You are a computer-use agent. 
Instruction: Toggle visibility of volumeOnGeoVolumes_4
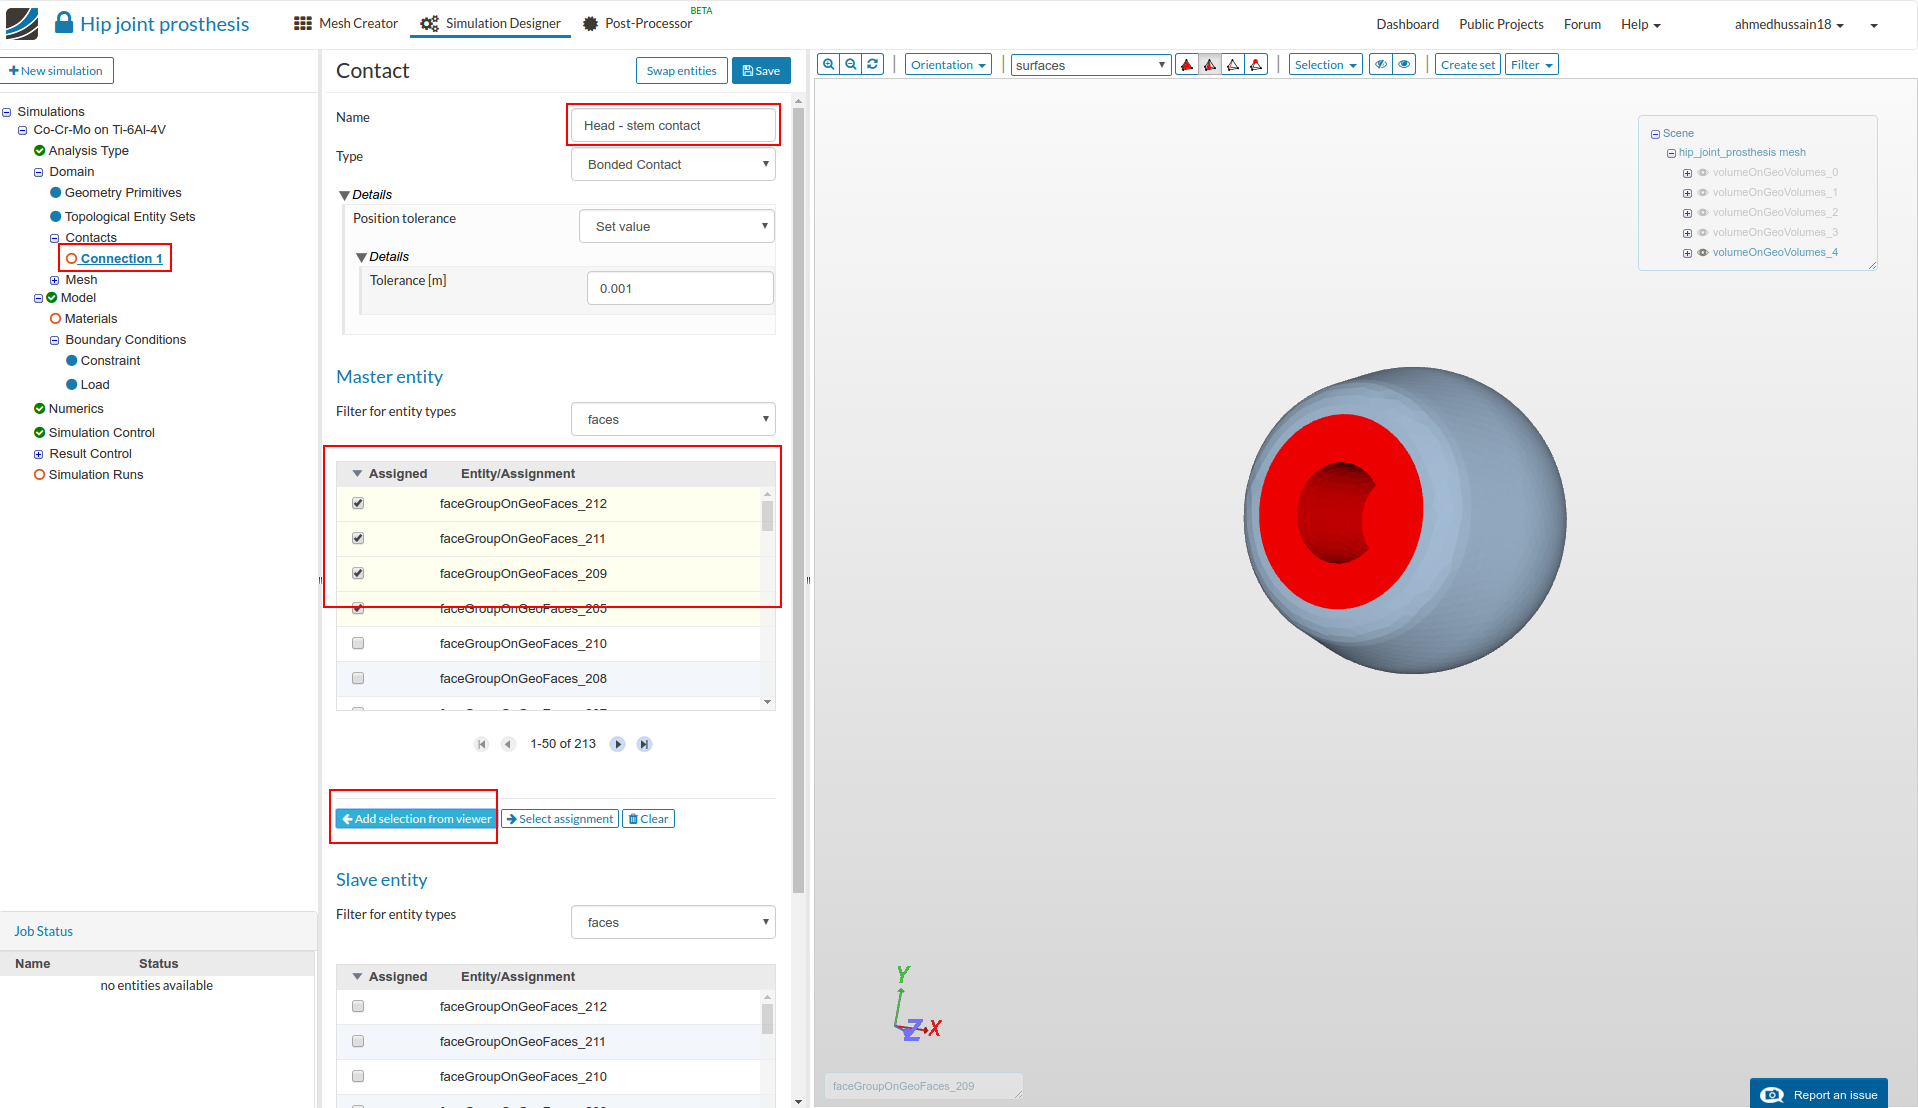coord(1703,253)
